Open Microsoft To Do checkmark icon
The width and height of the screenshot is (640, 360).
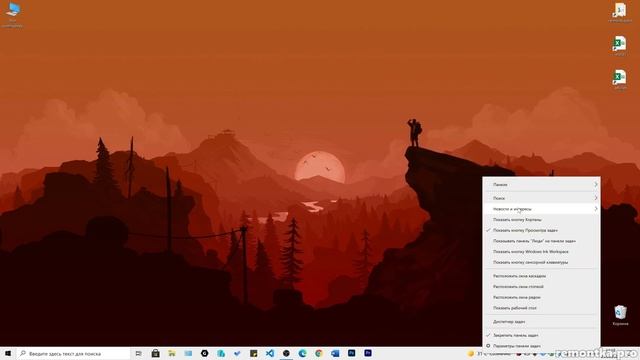point(237,353)
